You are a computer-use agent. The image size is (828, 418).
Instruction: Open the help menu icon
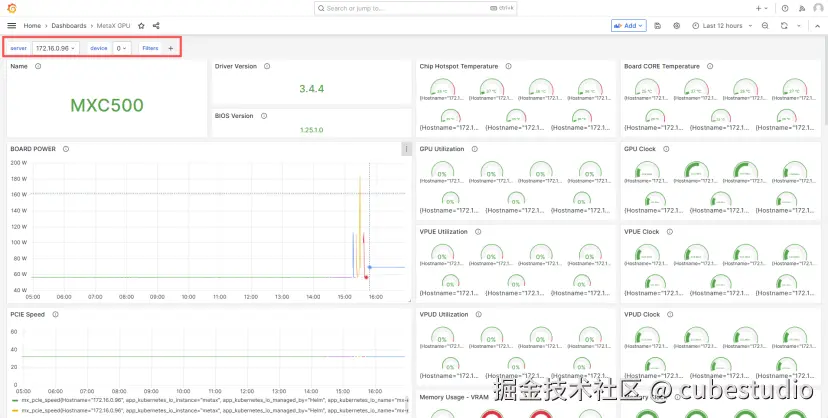[x=785, y=8]
